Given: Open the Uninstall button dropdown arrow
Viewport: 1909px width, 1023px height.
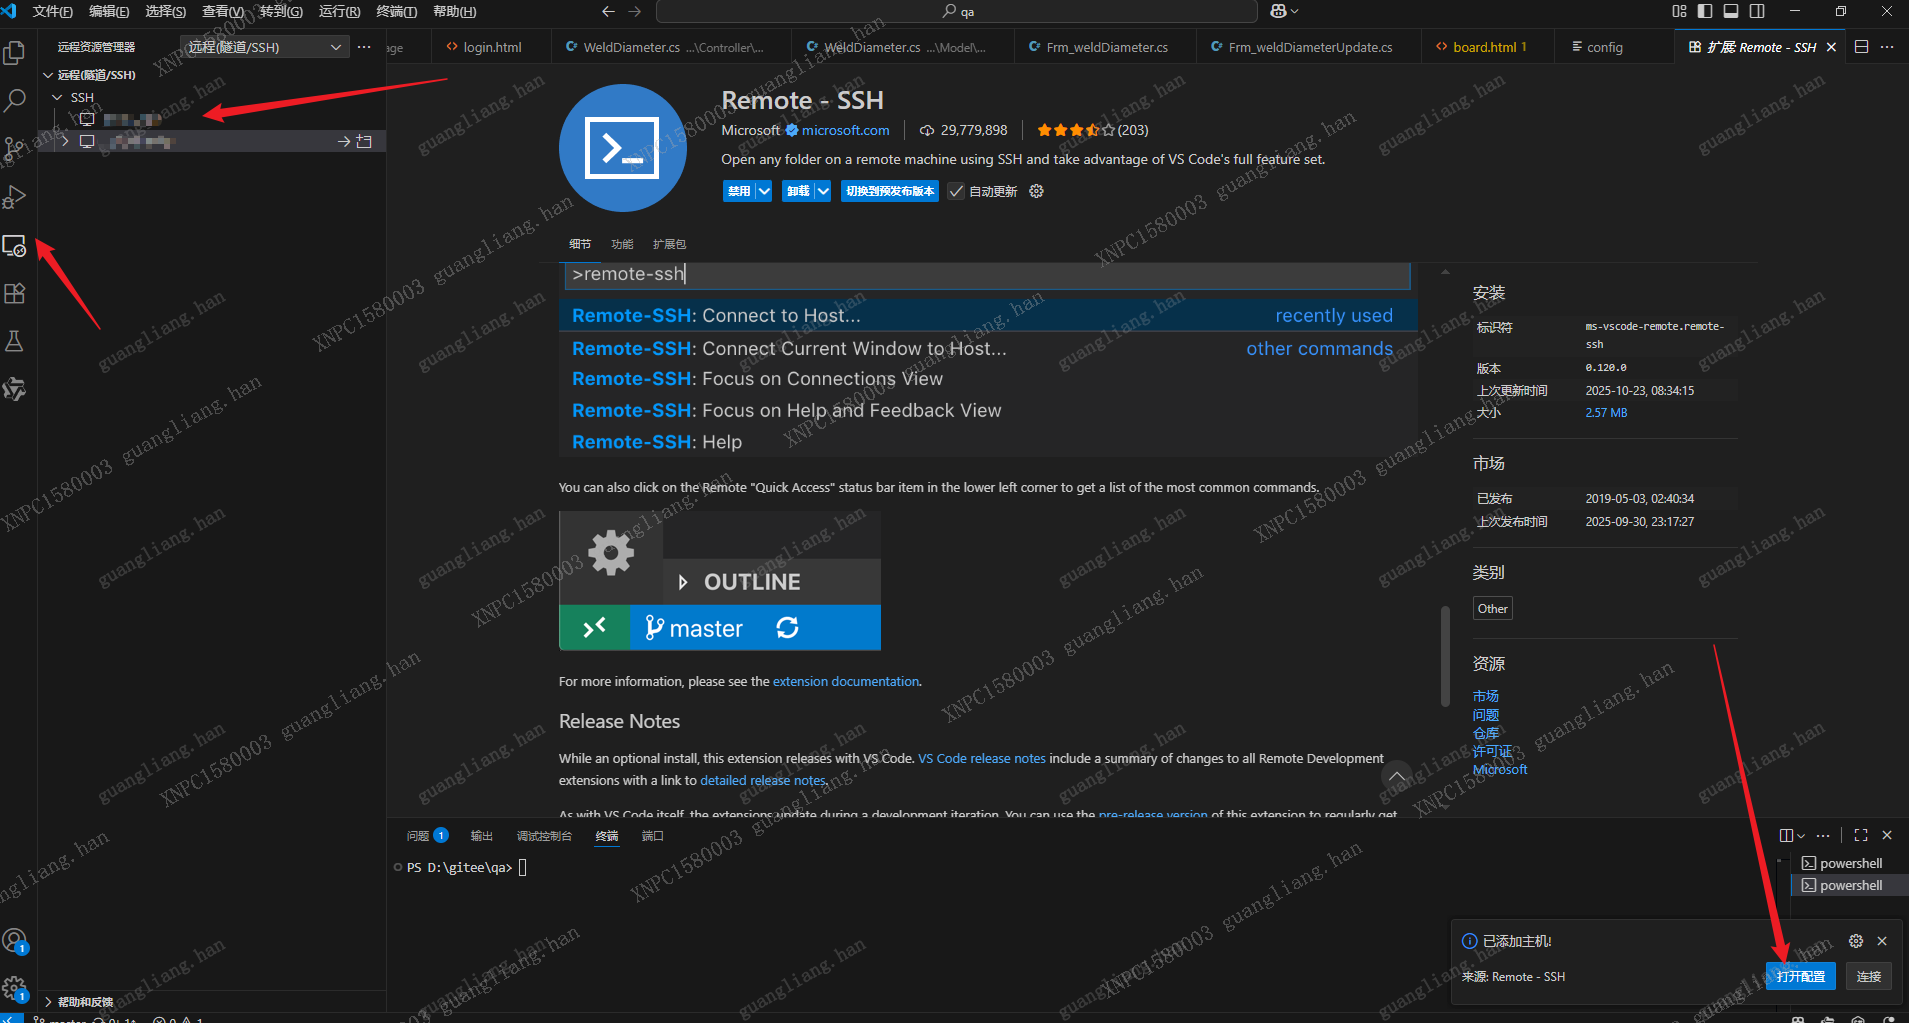Looking at the screenshot, I should [x=823, y=191].
